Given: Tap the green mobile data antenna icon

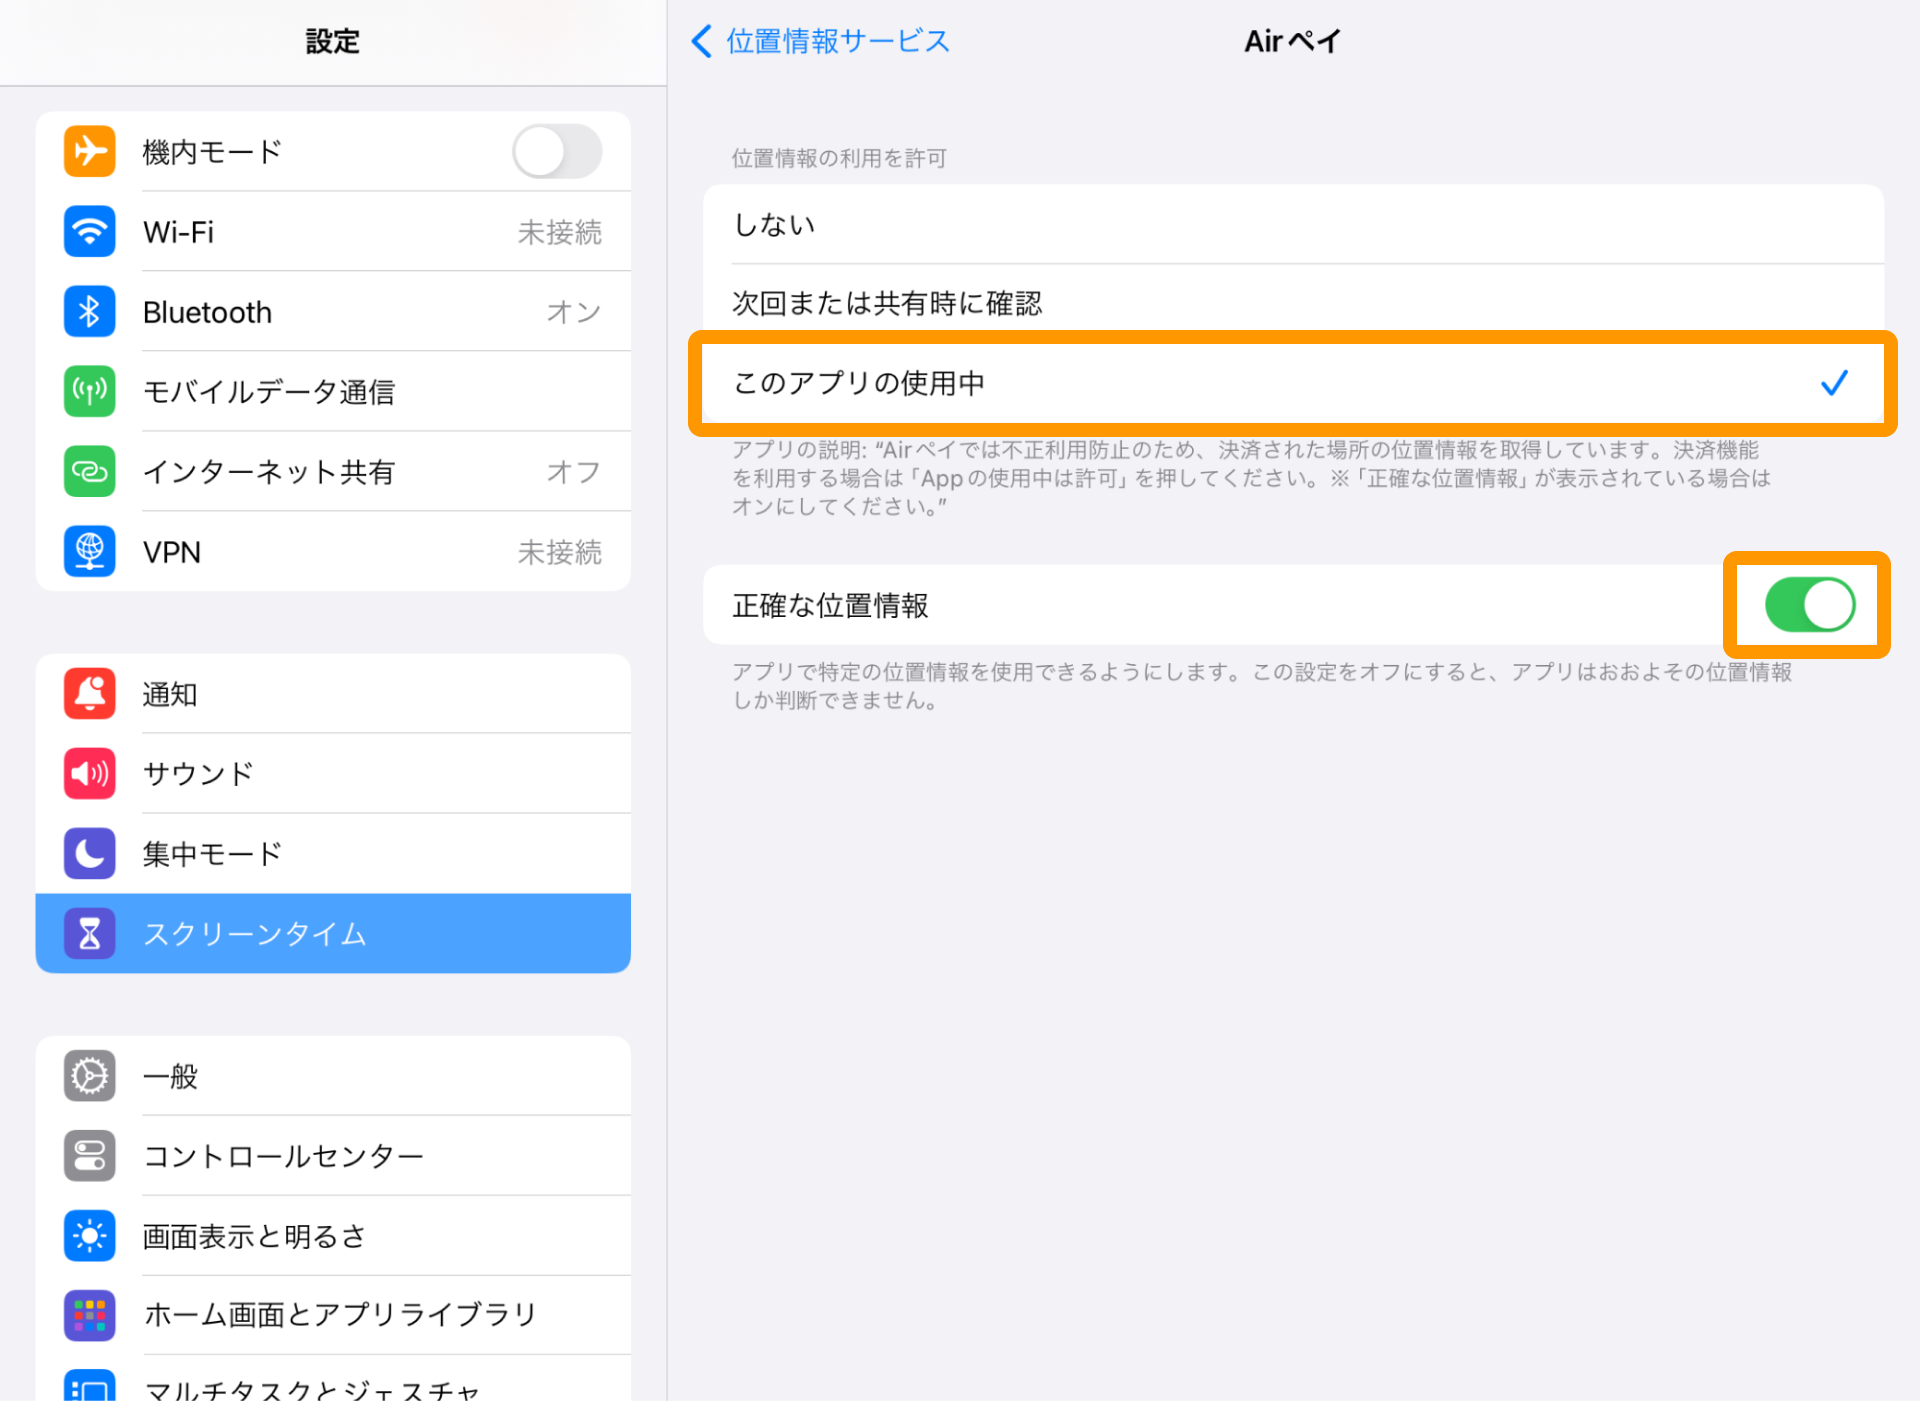Looking at the screenshot, I should [x=89, y=392].
